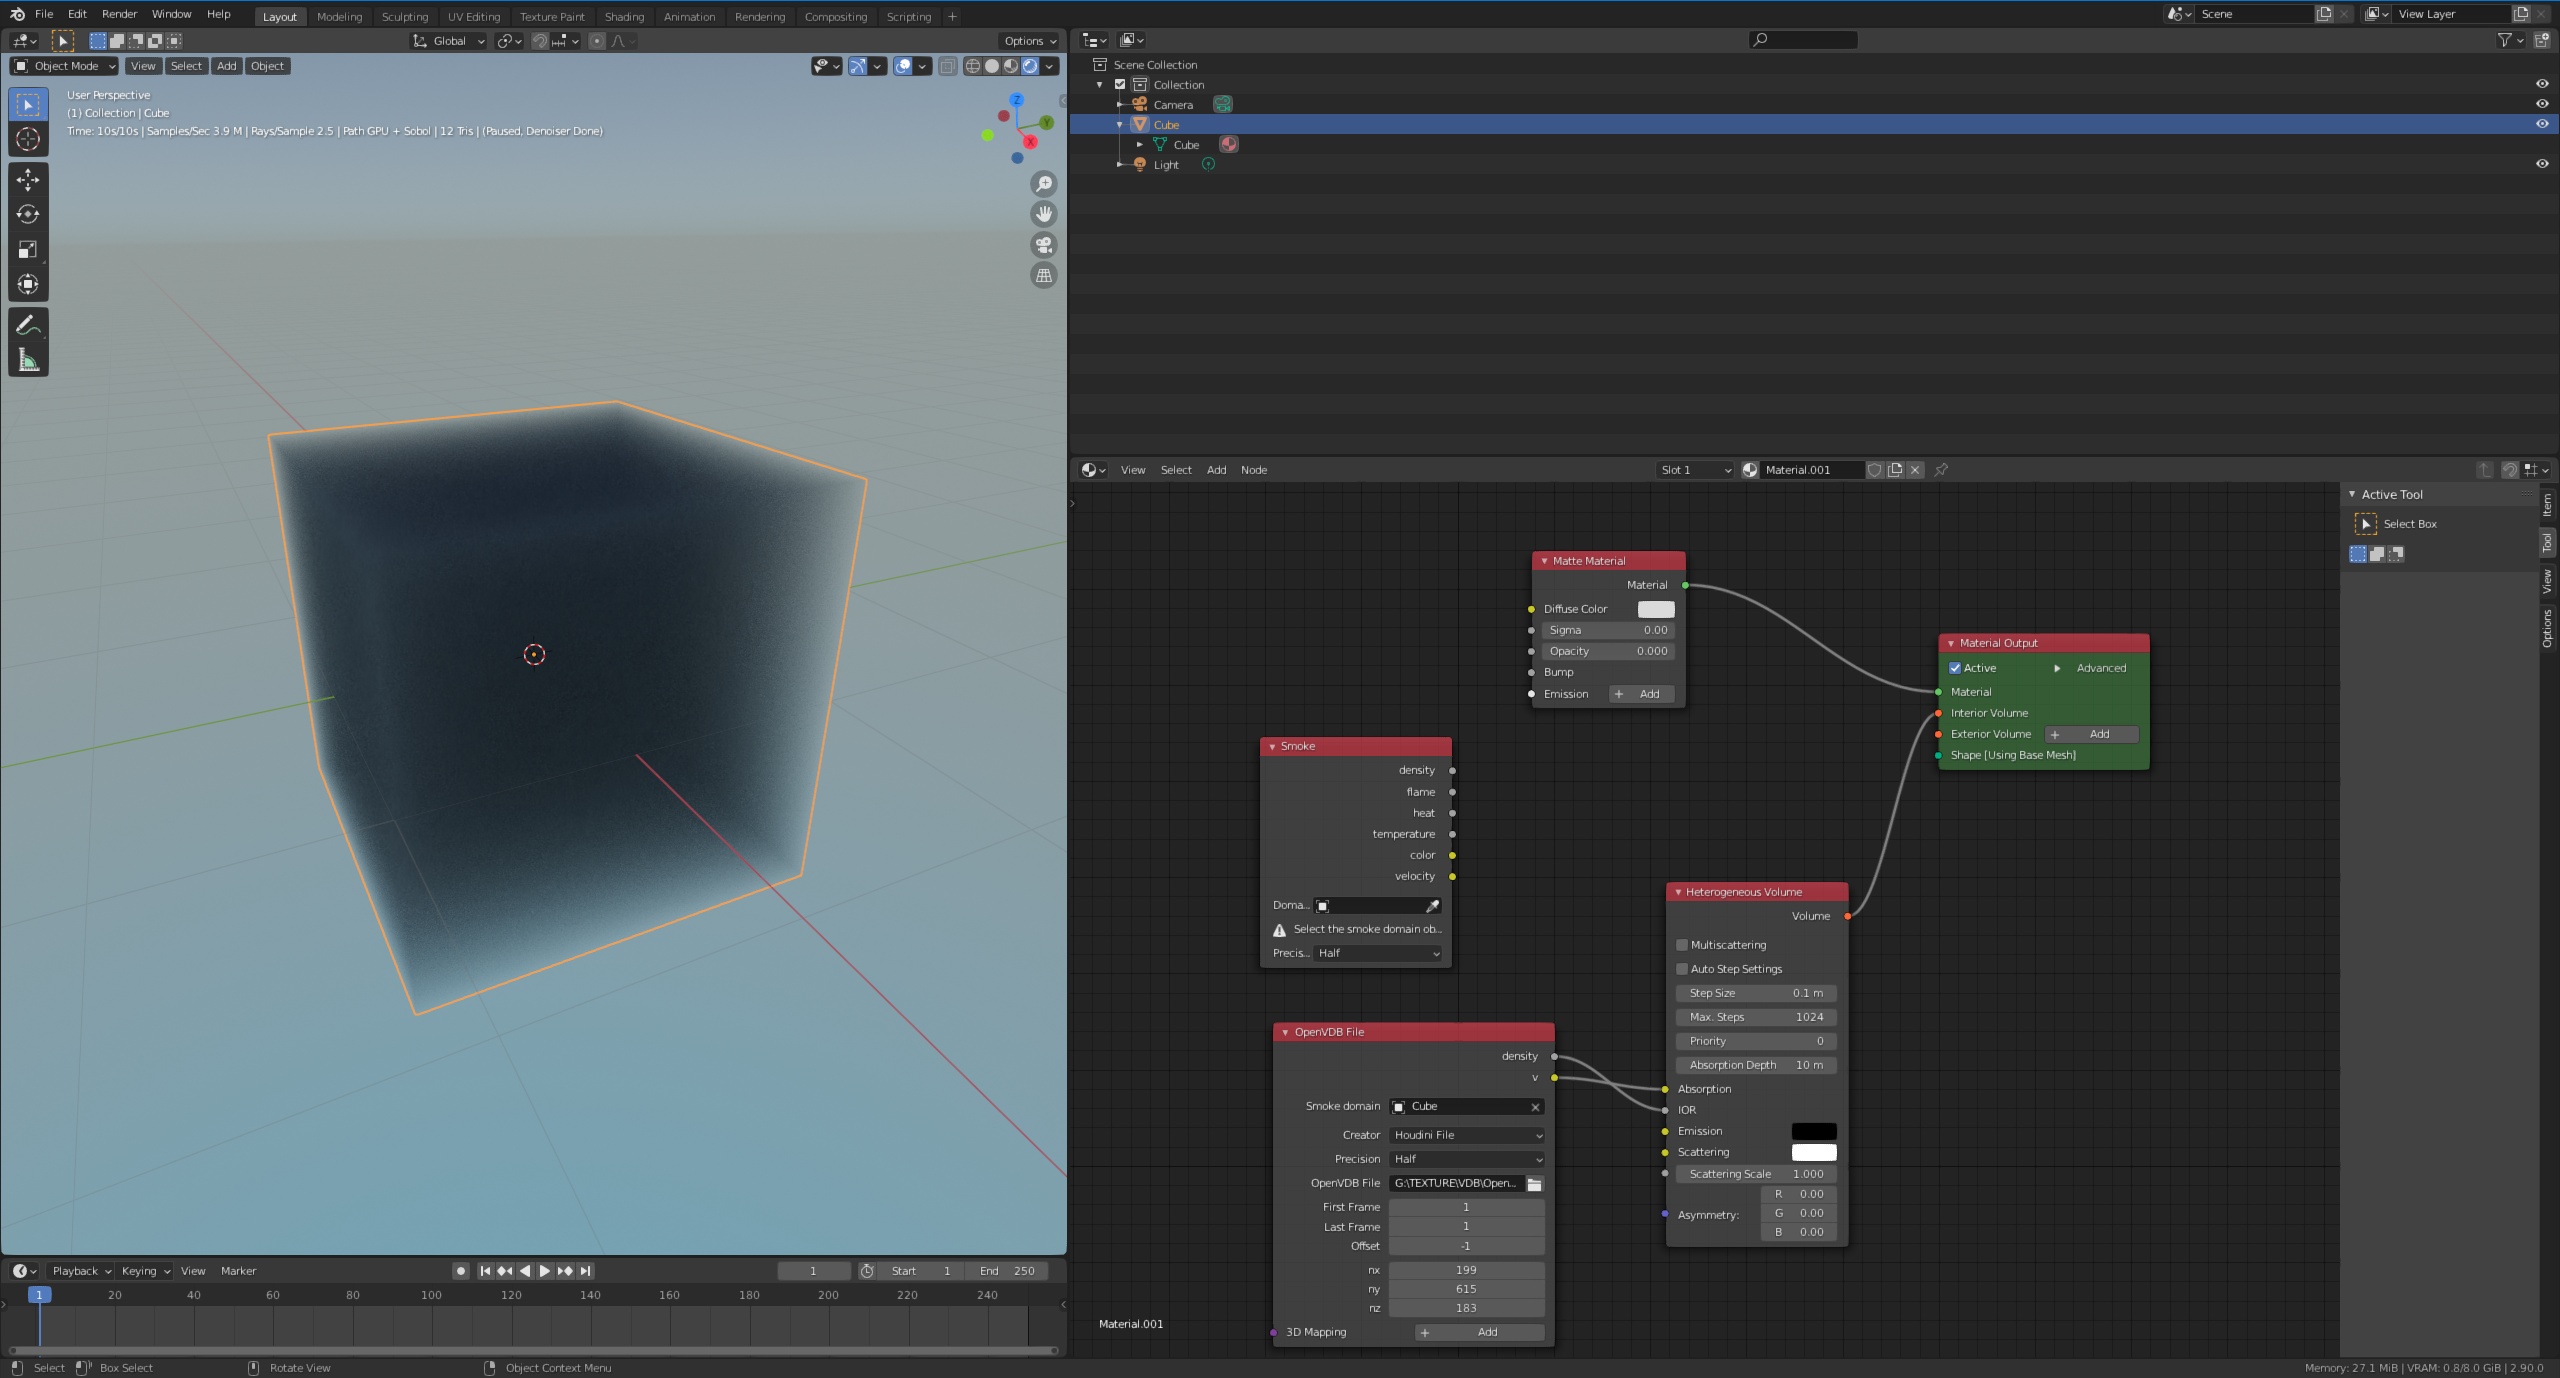Image resolution: width=2560 pixels, height=1378 pixels.
Task: Select the Annotate pencil tool
Action: (28, 325)
